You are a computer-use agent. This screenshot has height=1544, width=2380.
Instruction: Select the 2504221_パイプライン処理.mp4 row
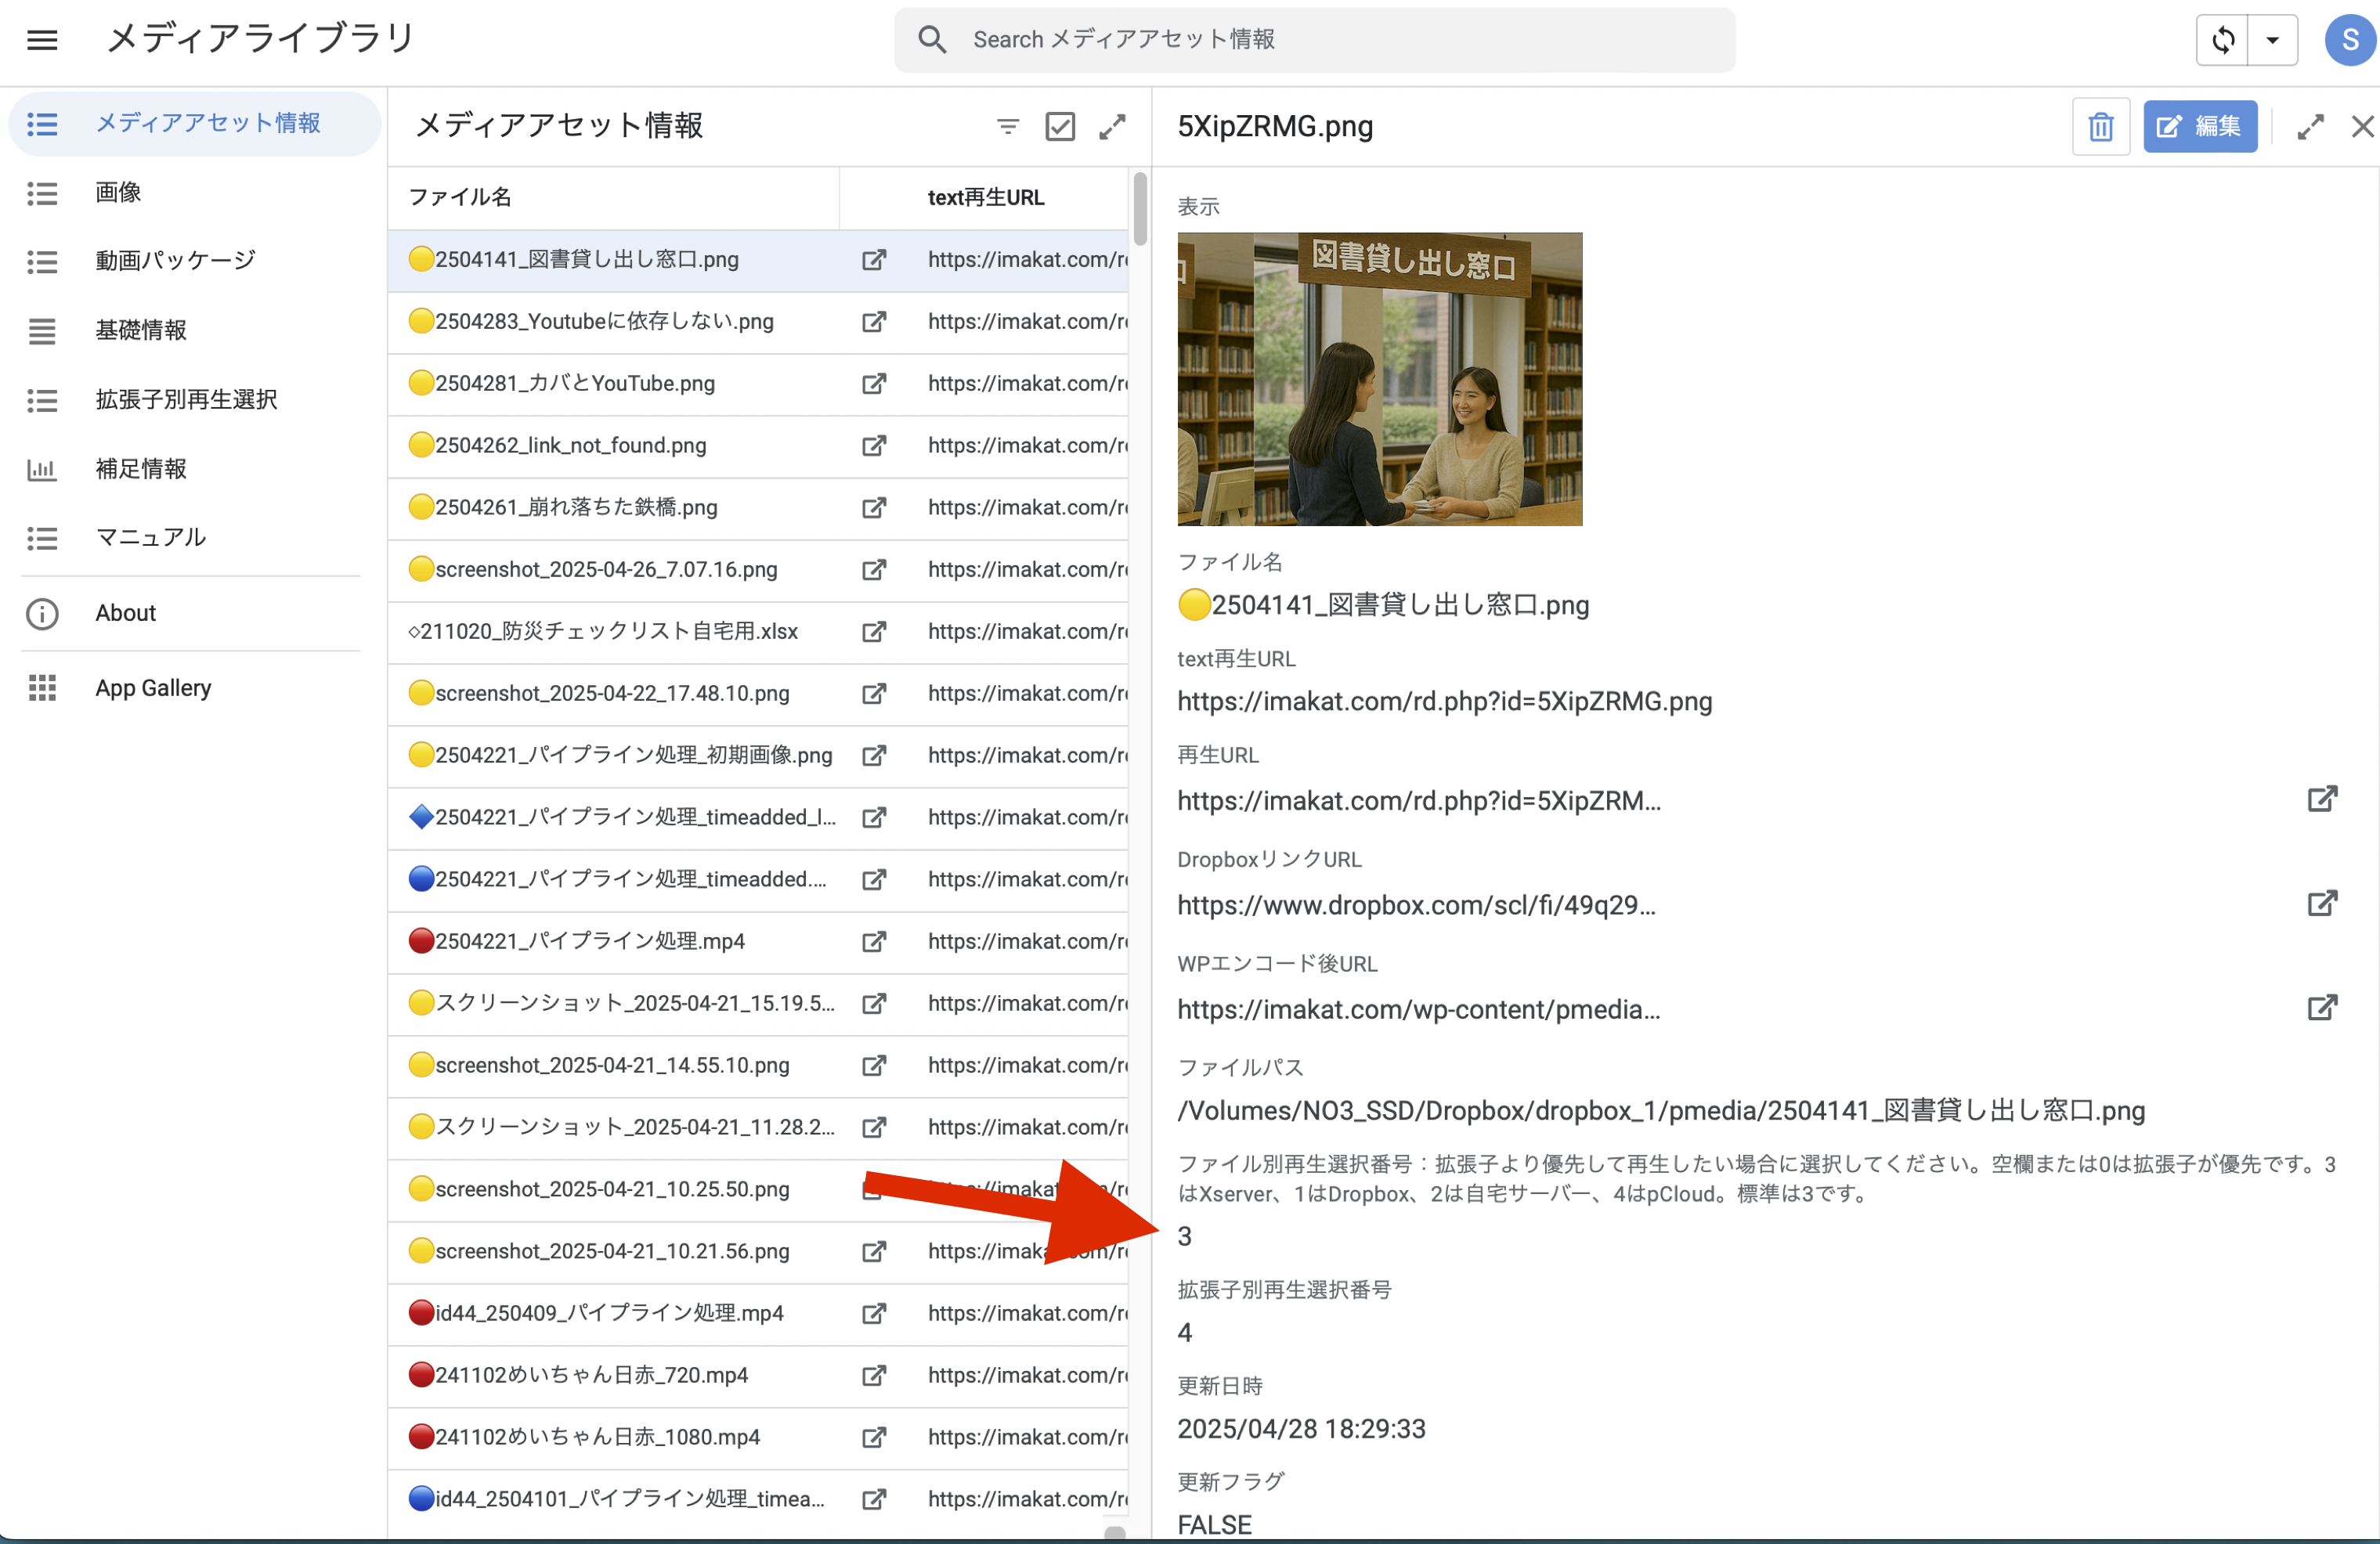(x=590, y=941)
